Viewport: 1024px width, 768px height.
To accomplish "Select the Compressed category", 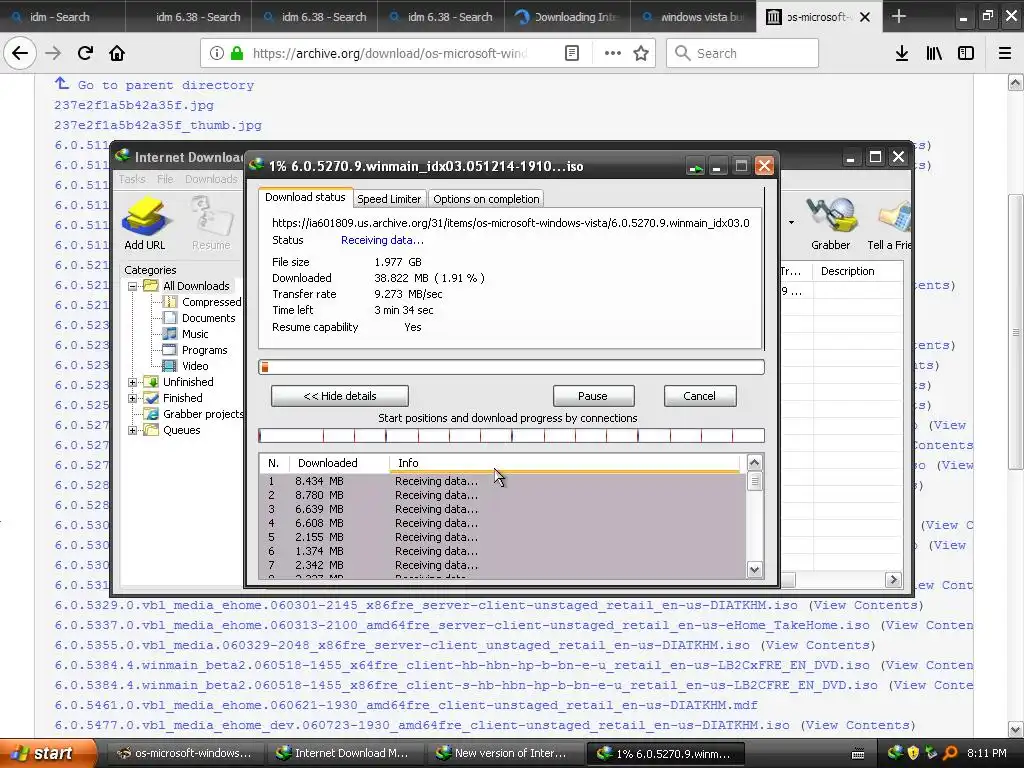I will click(x=212, y=302).
